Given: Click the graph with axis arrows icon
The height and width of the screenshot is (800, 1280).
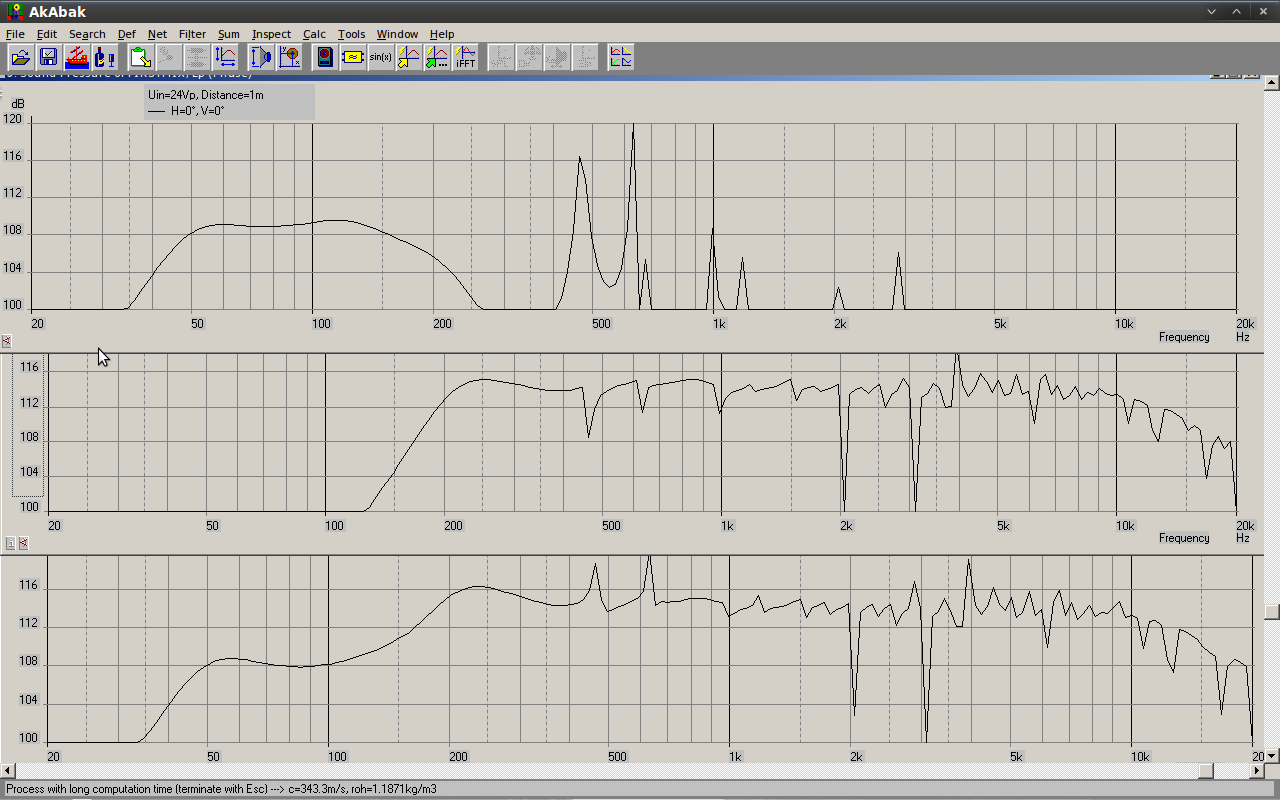Looking at the screenshot, I should pos(226,57).
